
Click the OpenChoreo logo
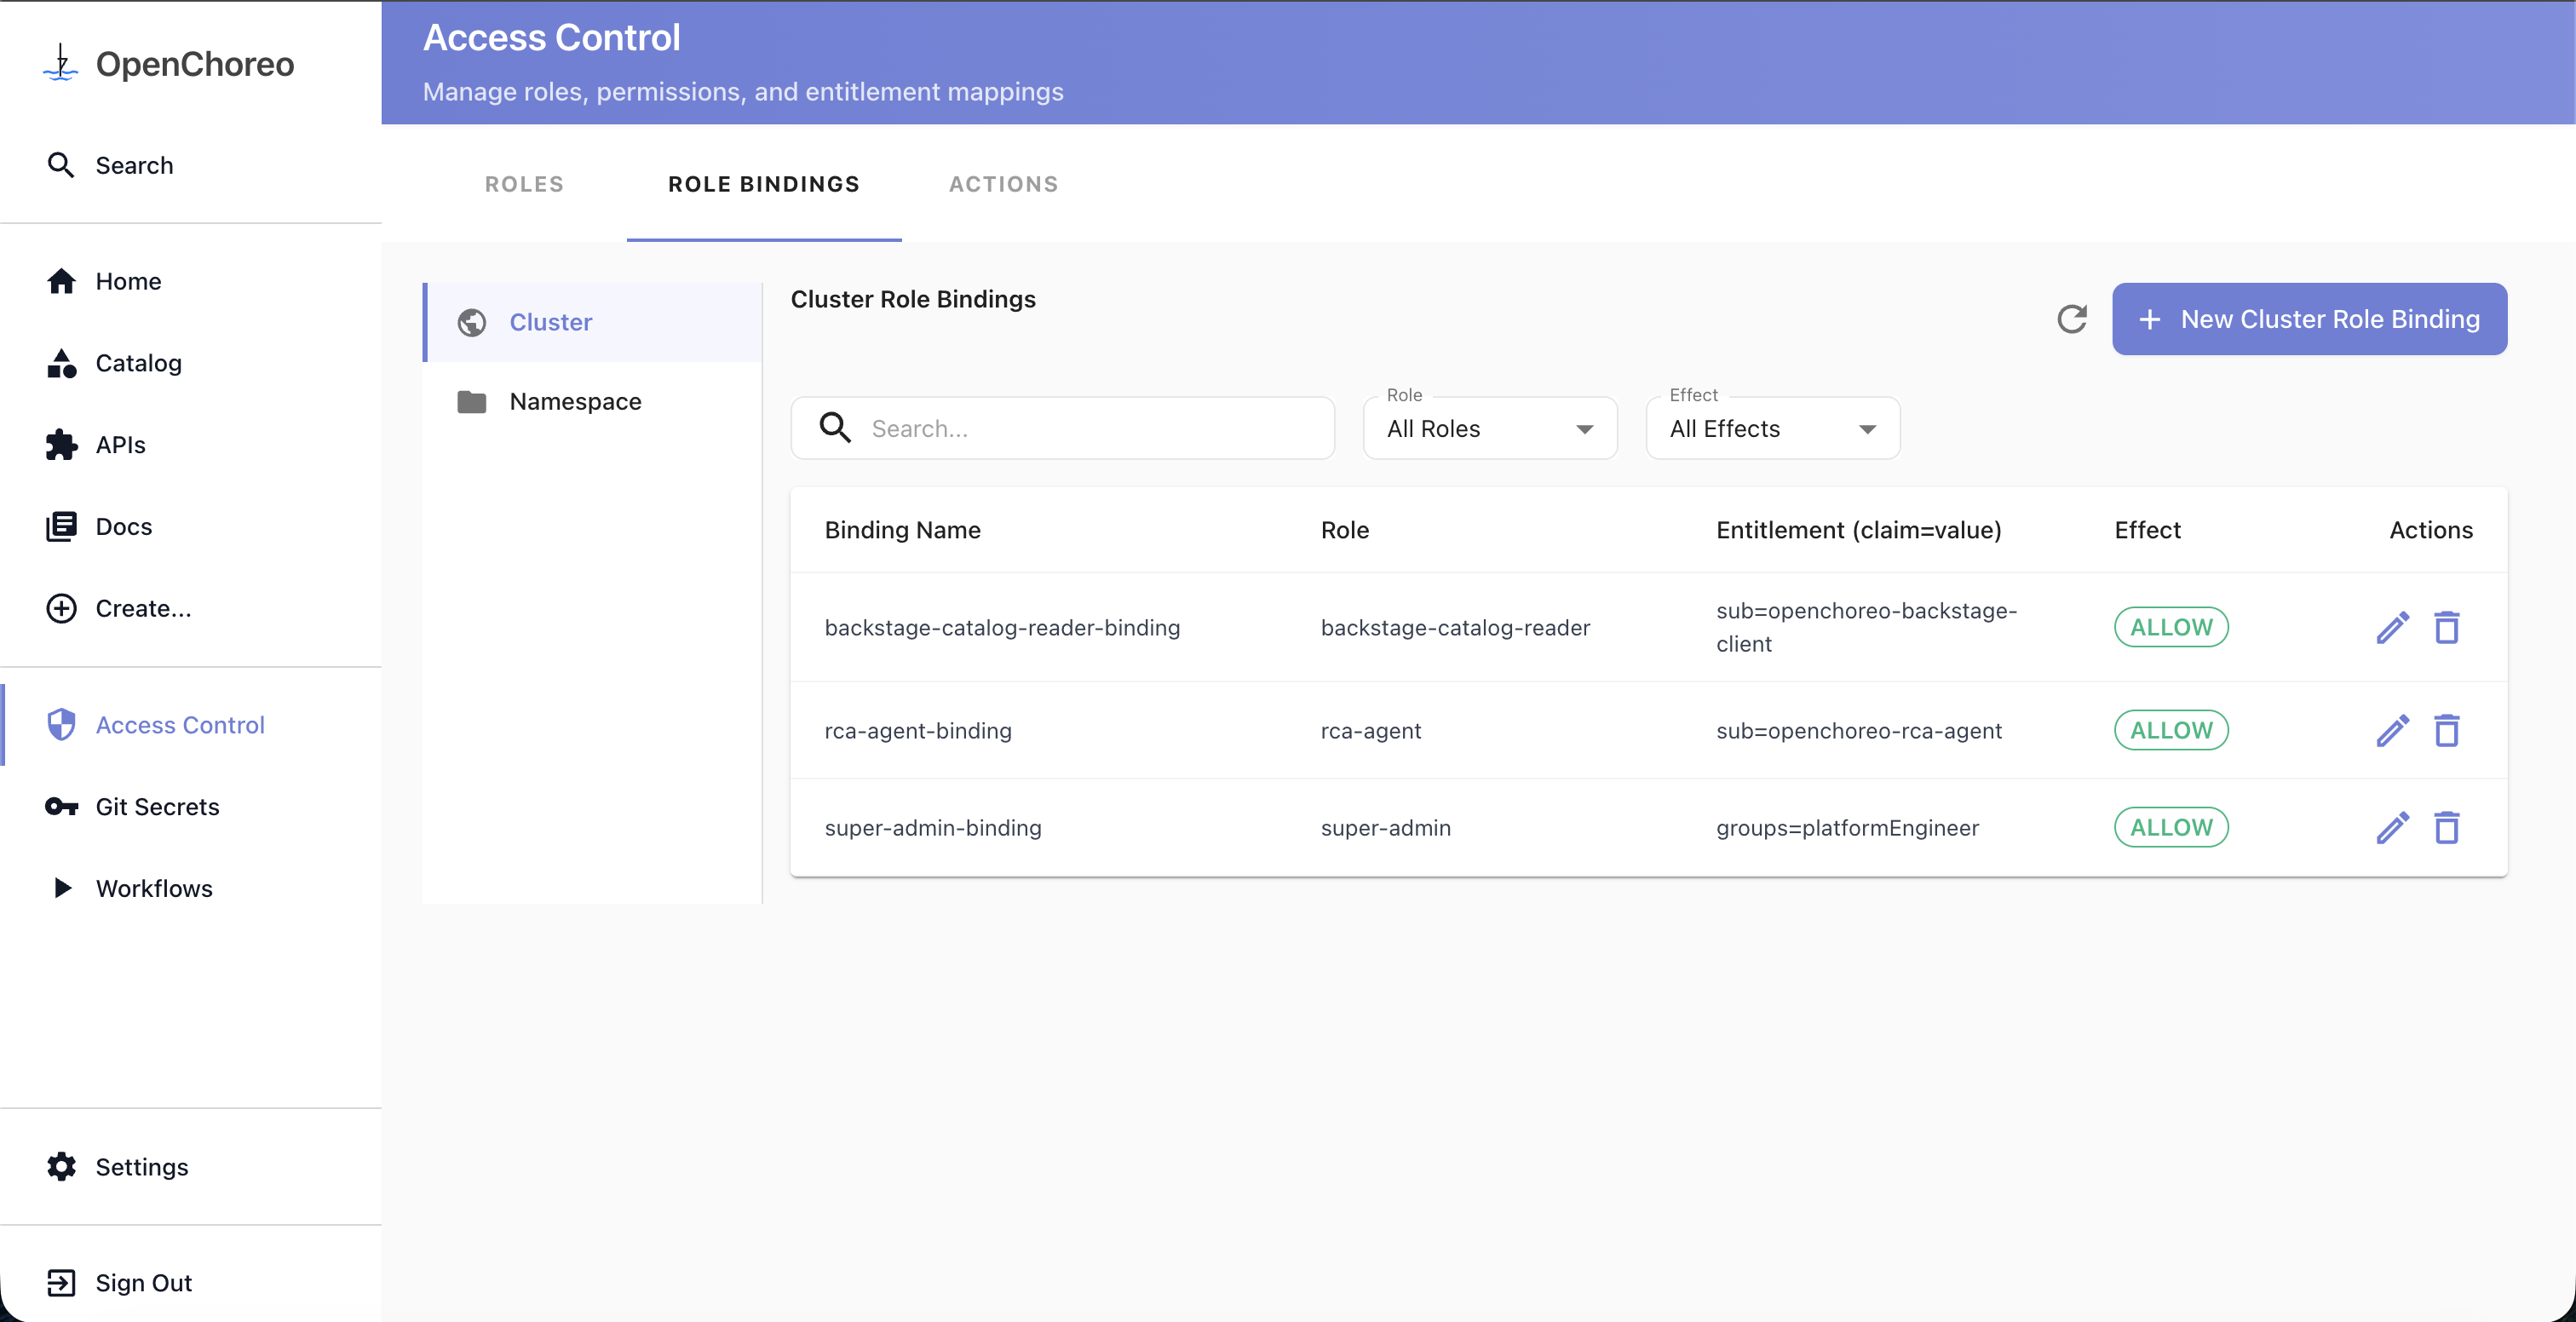(168, 64)
